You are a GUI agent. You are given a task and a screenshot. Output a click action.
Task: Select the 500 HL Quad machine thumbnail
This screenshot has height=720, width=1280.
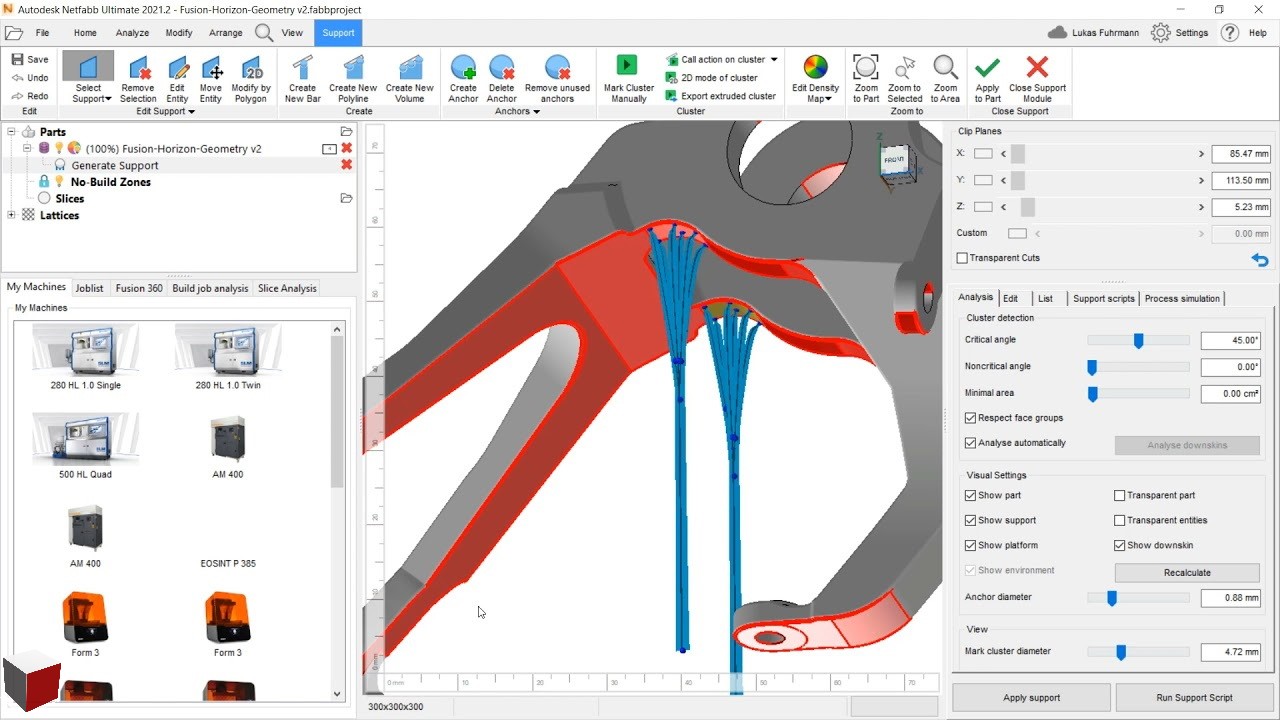(x=86, y=438)
